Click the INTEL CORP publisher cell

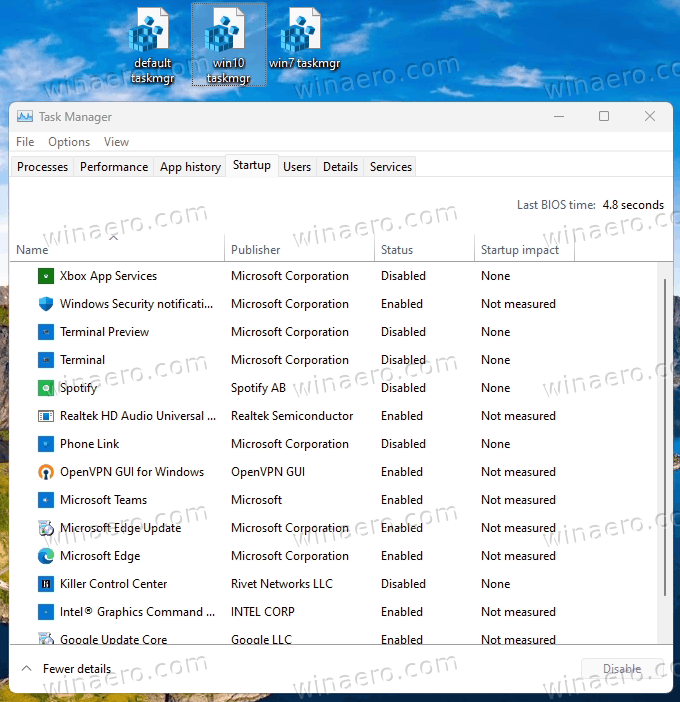point(263,612)
